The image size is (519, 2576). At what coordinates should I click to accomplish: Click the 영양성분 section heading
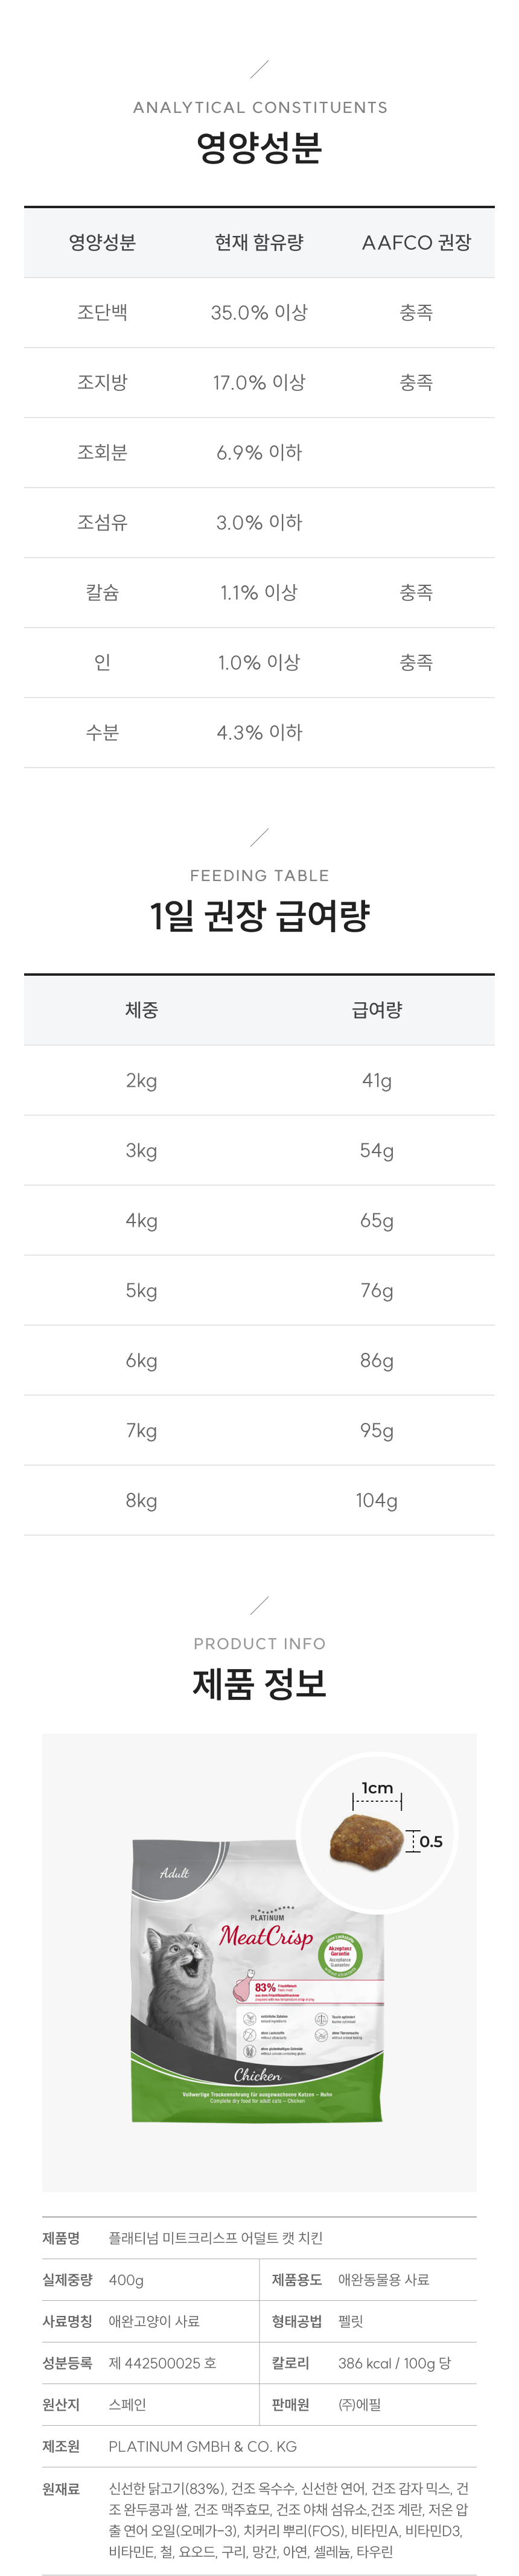259,148
